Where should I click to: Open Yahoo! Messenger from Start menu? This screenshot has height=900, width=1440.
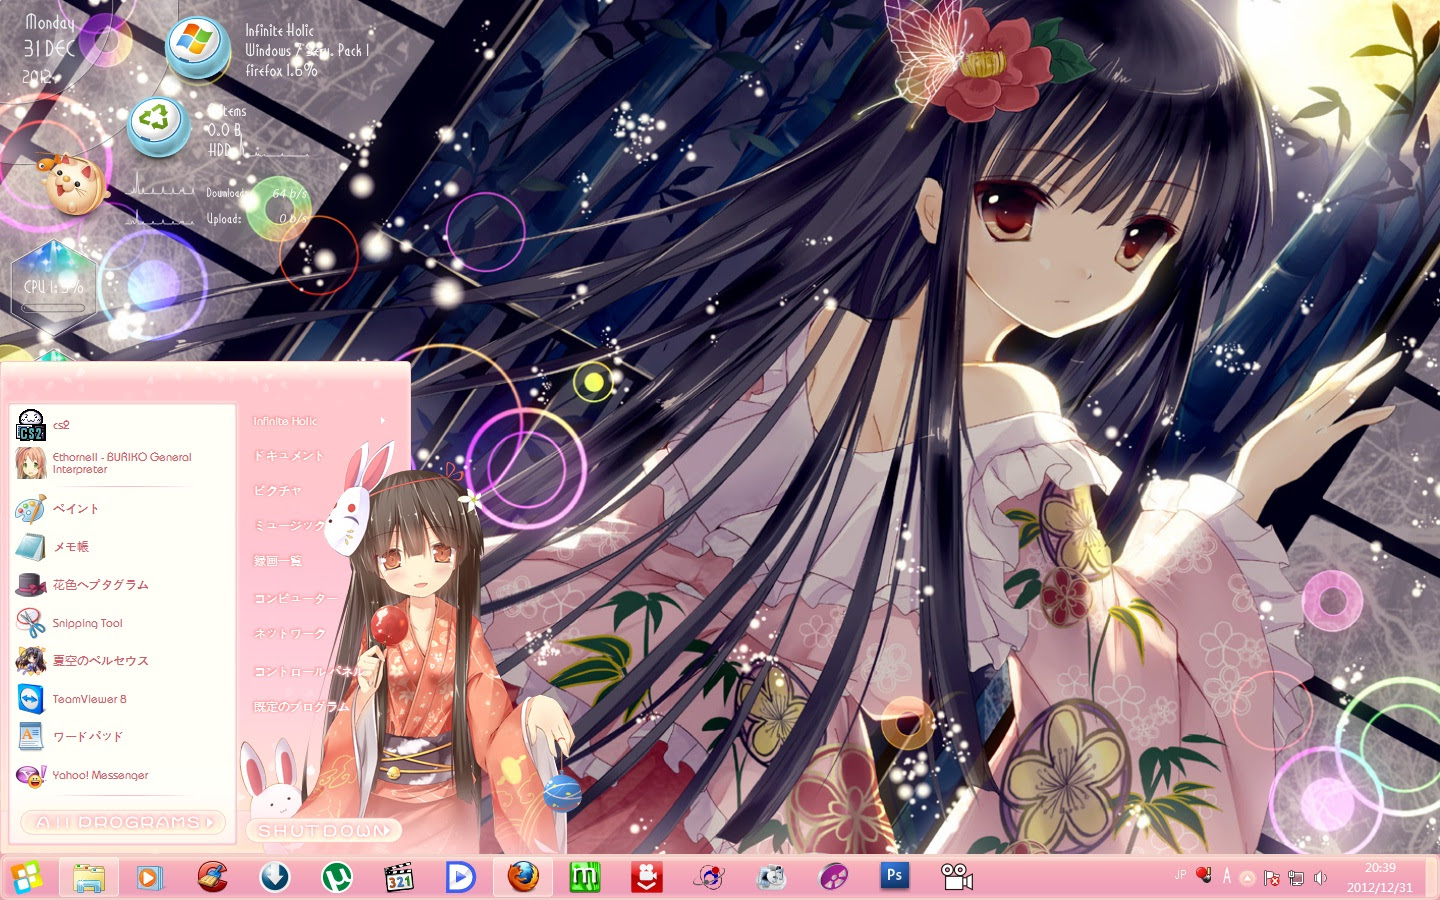click(x=123, y=775)
